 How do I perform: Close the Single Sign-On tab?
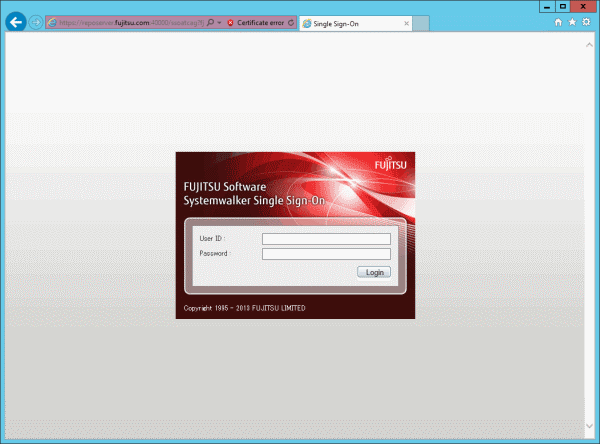tap(406, 24)
